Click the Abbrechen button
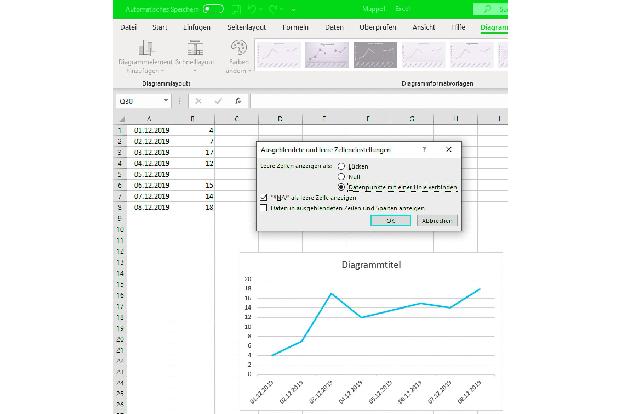 (436, 221)
